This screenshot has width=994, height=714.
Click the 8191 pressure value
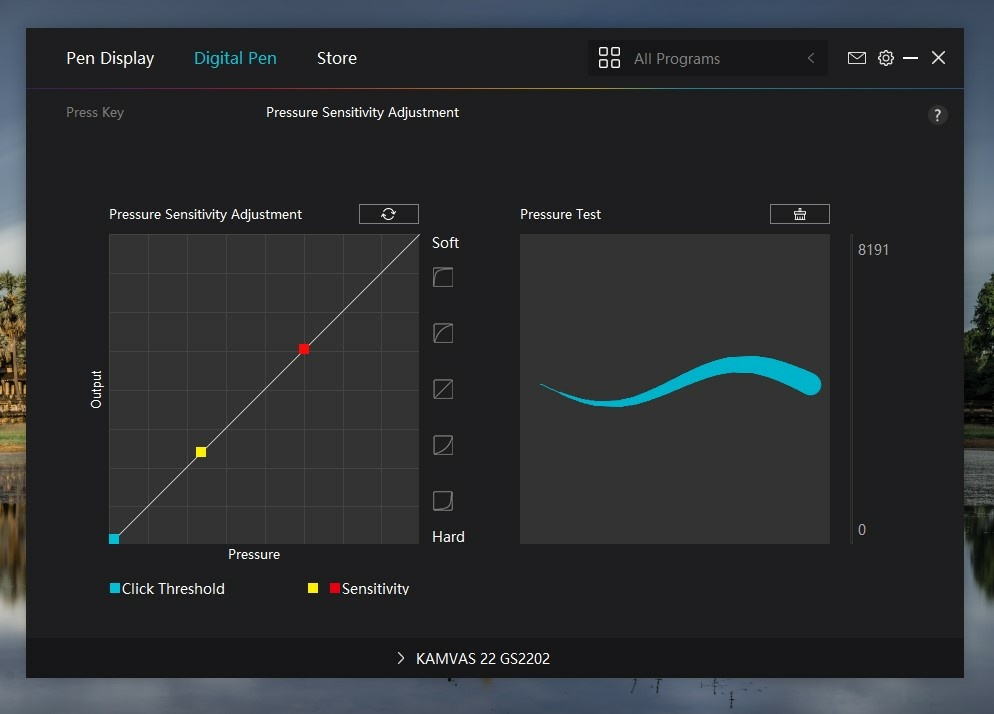tap(873, 250)
